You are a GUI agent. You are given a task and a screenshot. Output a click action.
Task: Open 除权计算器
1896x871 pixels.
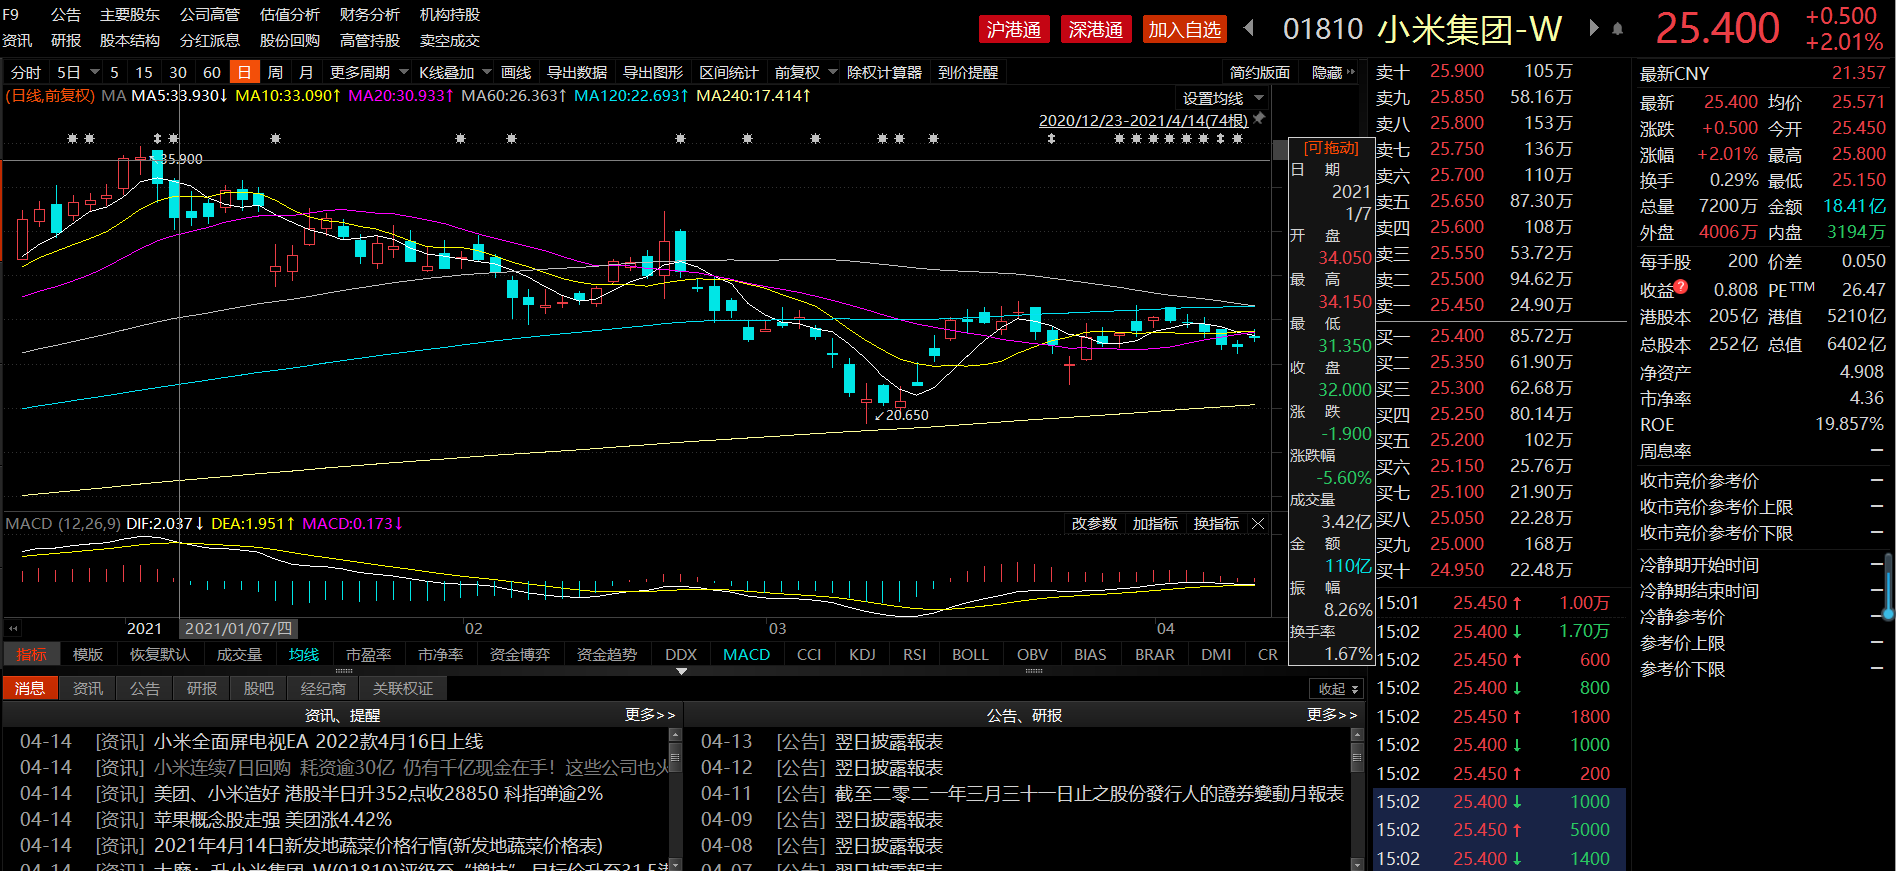pos(884,72)
